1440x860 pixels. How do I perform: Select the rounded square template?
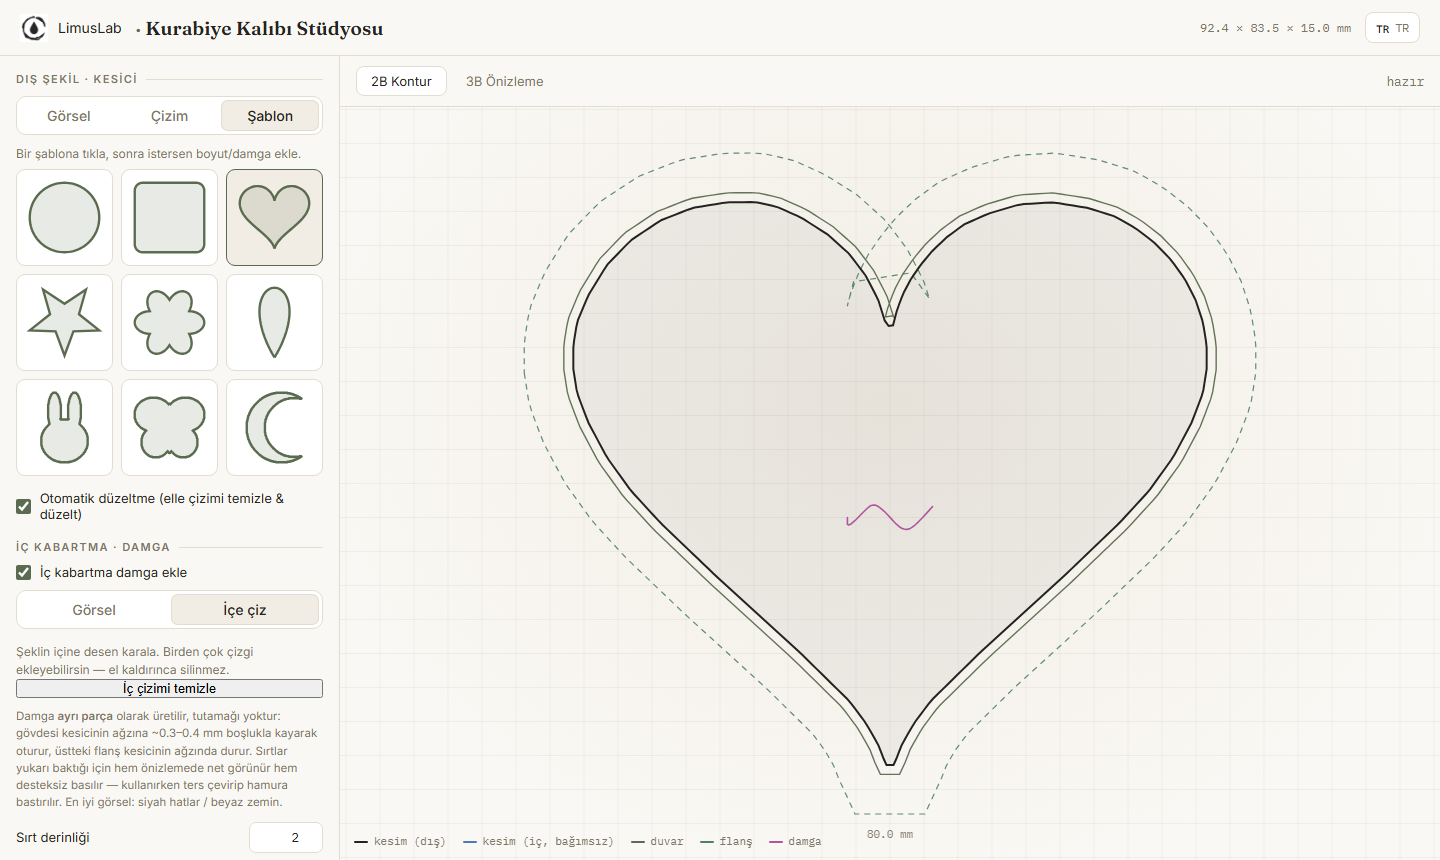(x=169, y=217)
